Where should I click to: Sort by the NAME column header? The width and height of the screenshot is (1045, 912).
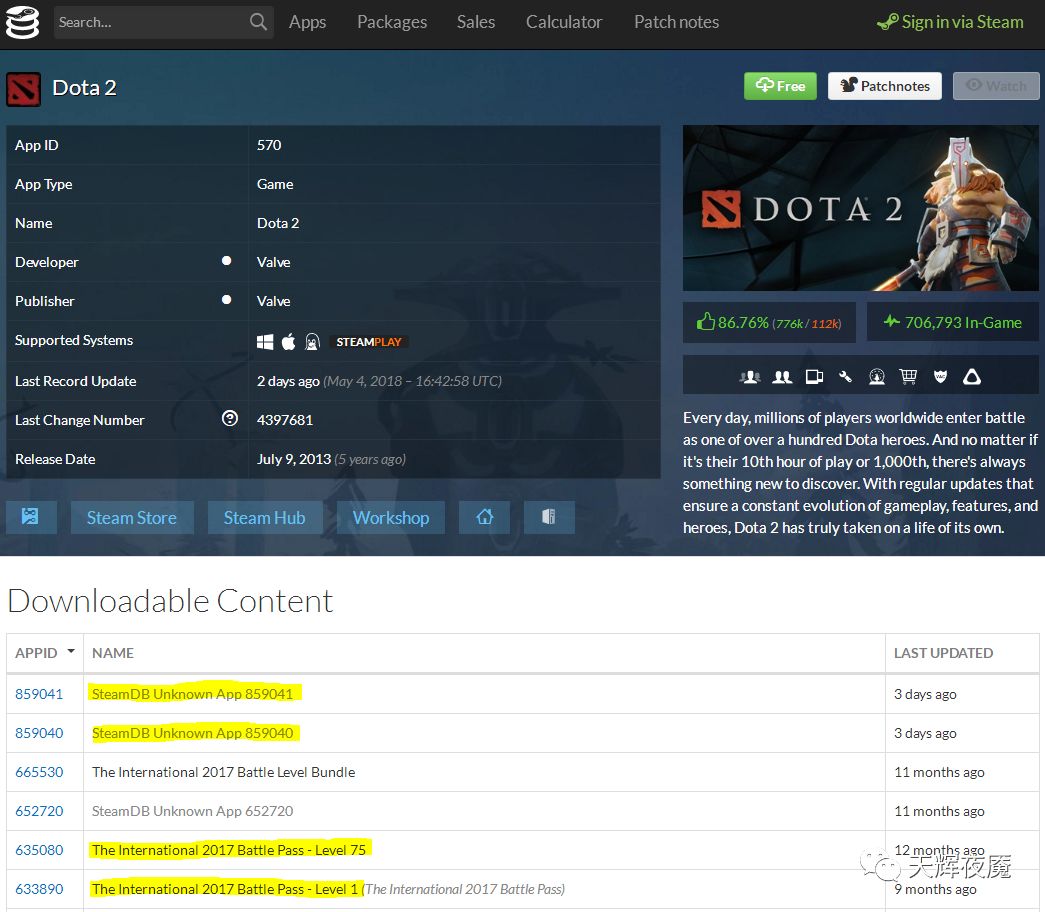pyautogui.click(x=484, y=653)
